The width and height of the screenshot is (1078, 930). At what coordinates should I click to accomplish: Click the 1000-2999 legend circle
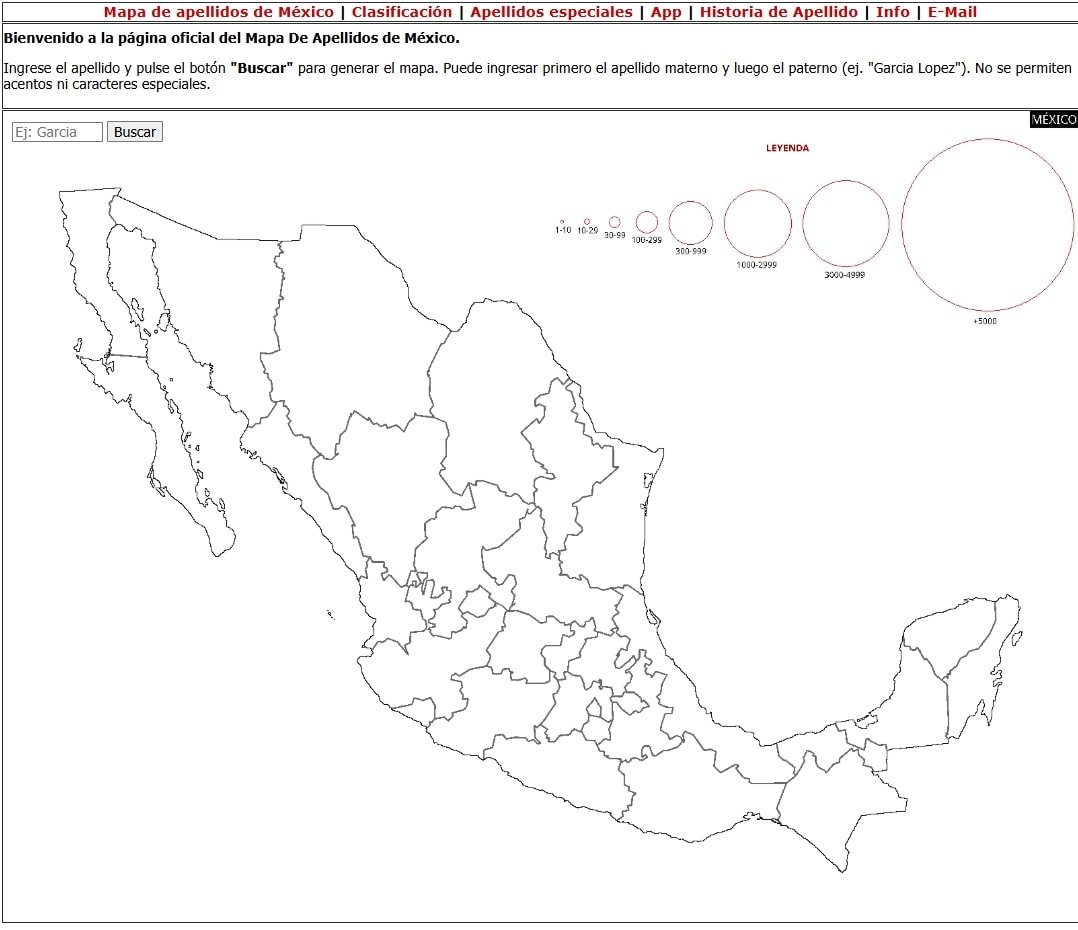757,223
